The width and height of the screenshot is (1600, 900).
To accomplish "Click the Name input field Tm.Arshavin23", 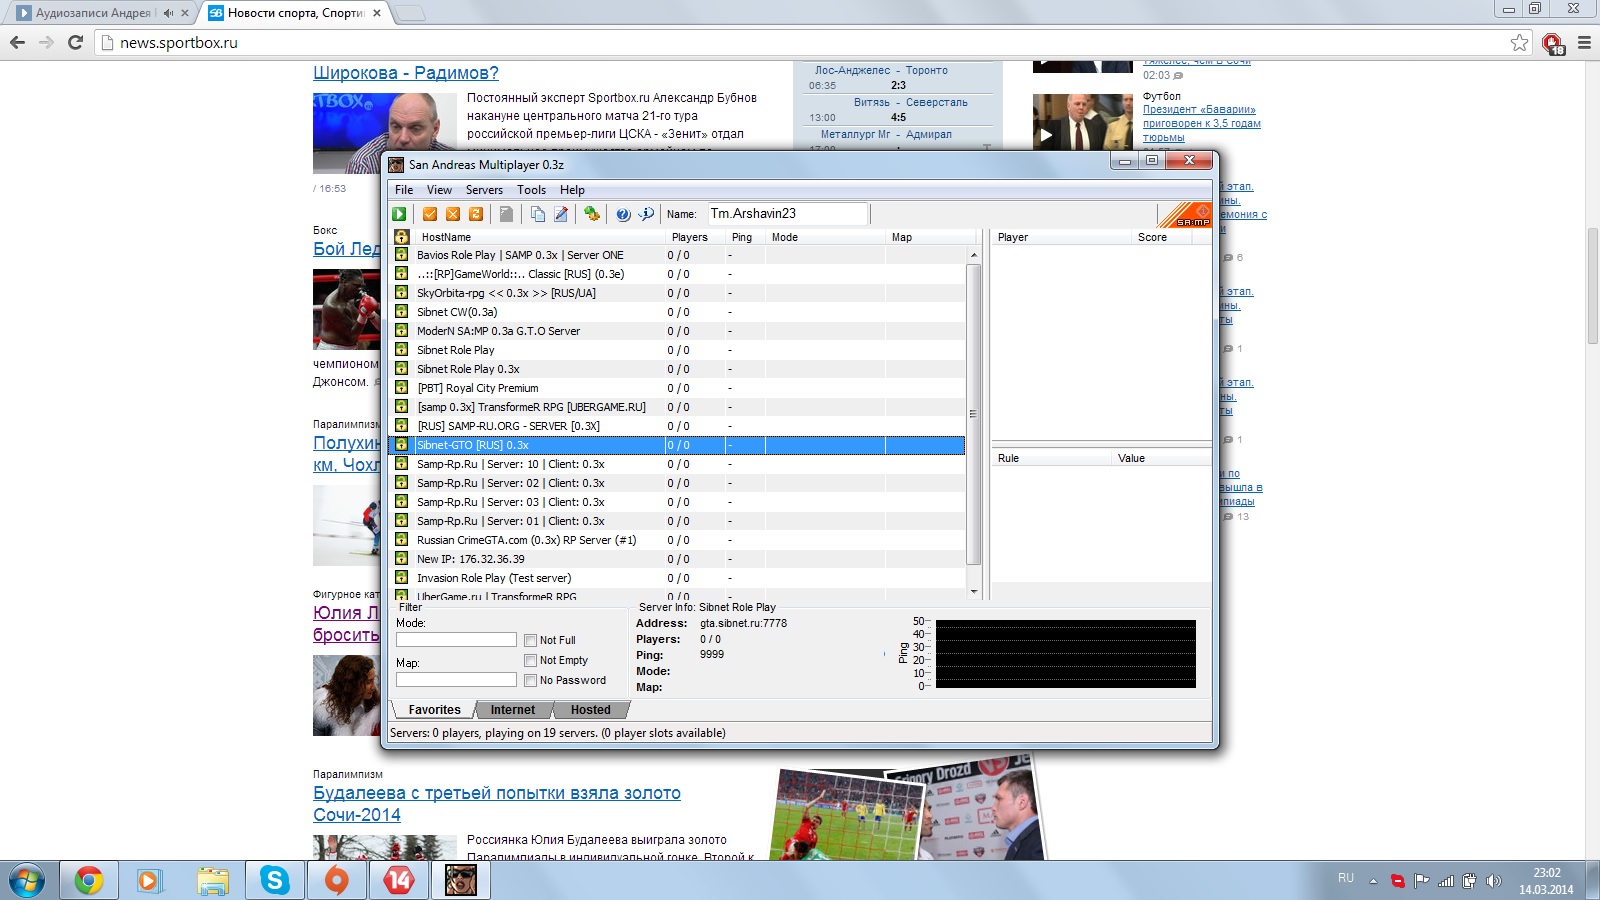I will (x=787, y=214).
